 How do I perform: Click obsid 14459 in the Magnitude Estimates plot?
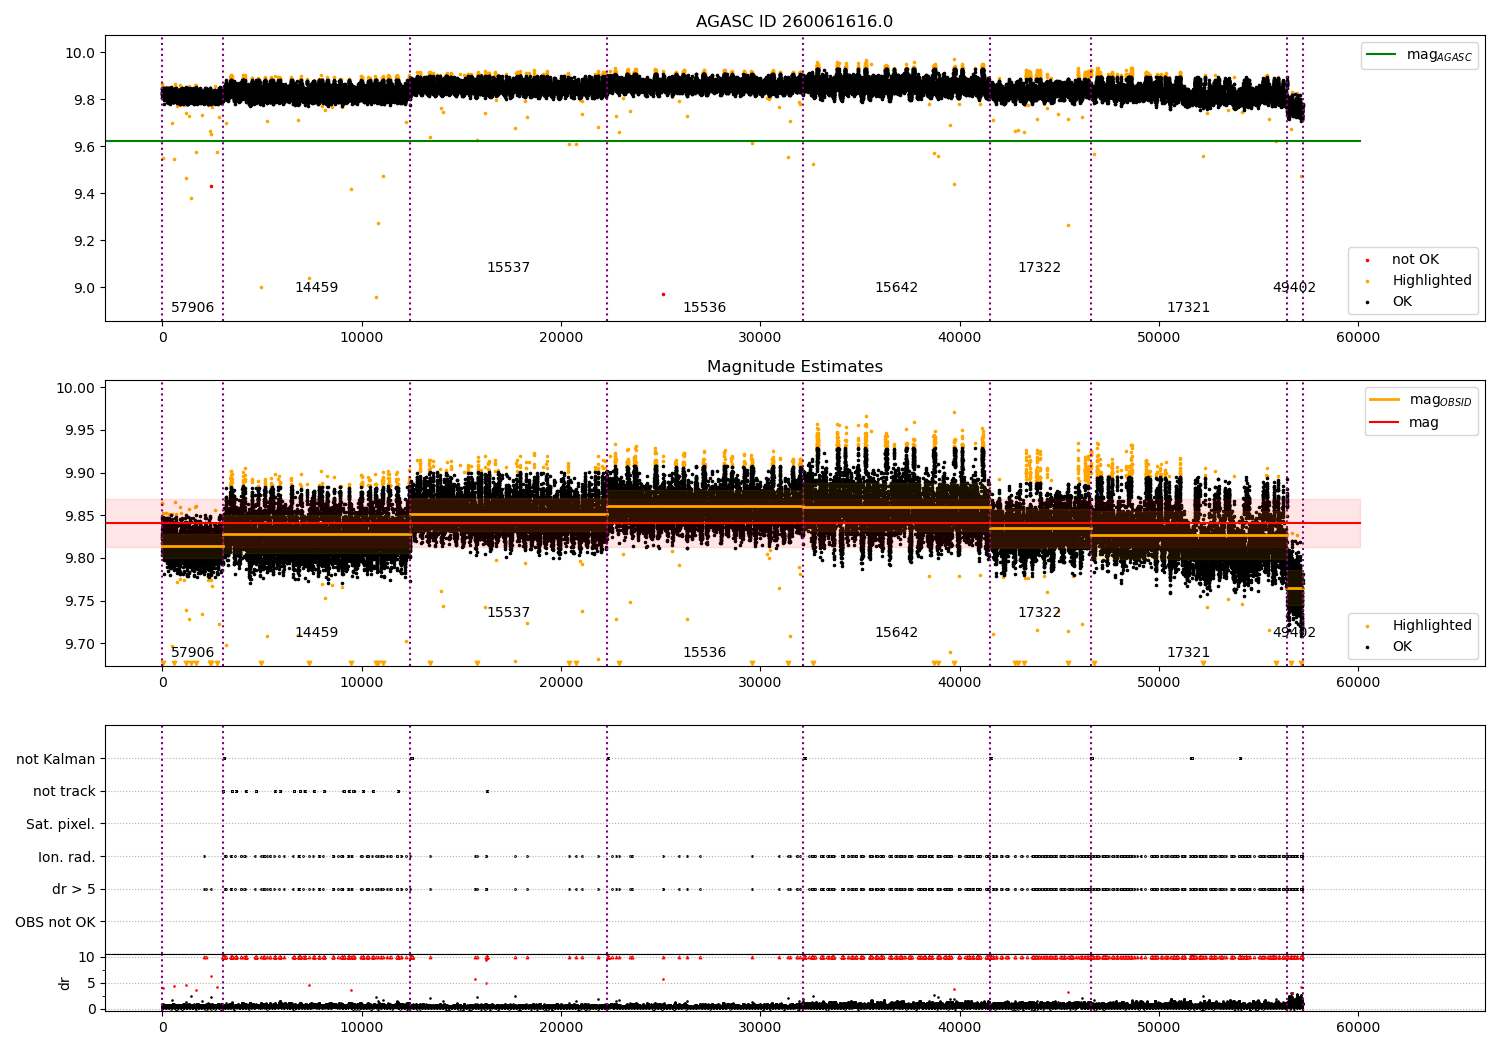point(316,633)
